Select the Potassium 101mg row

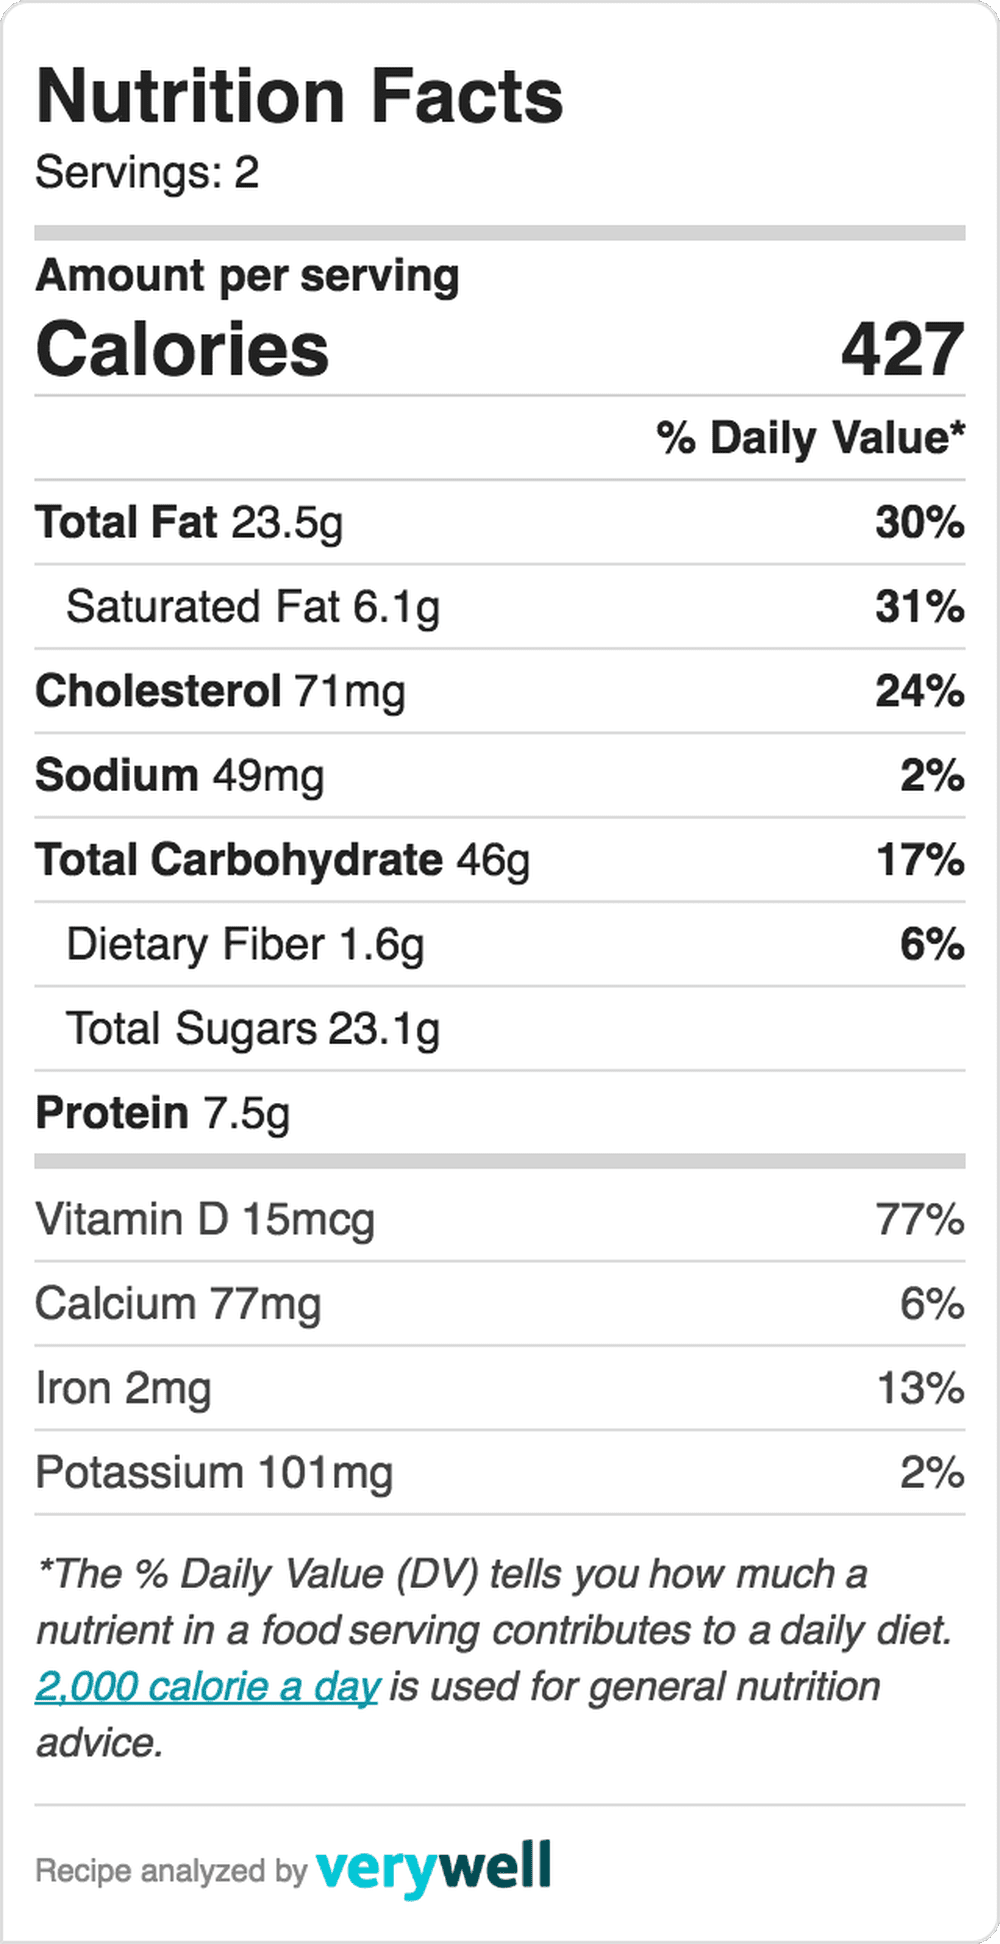[500, 1472]
